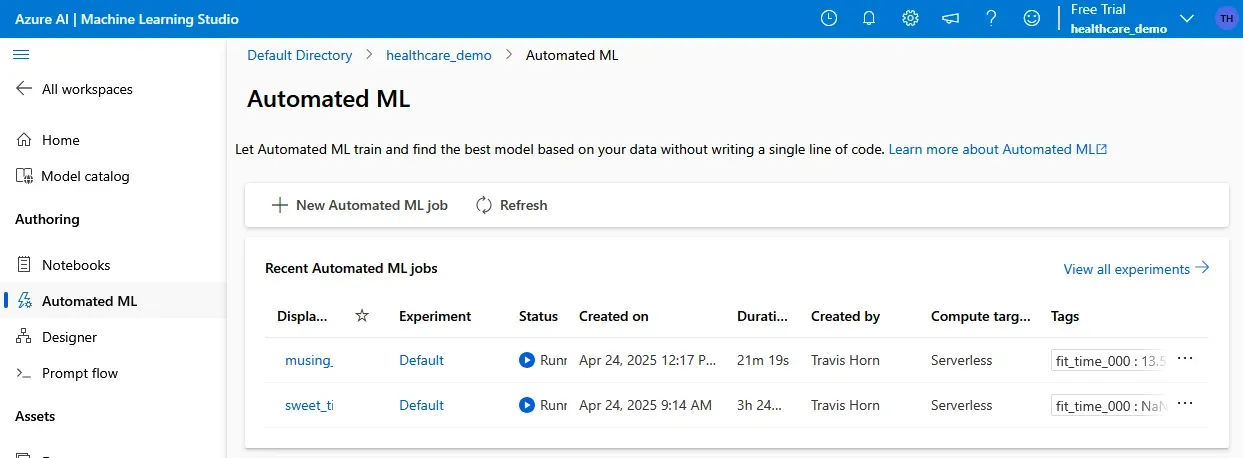Image resolution: width=1243 pixels, height=458 pixels.
Task: Refresh the Automated ML jobs list
Action: 511,205
